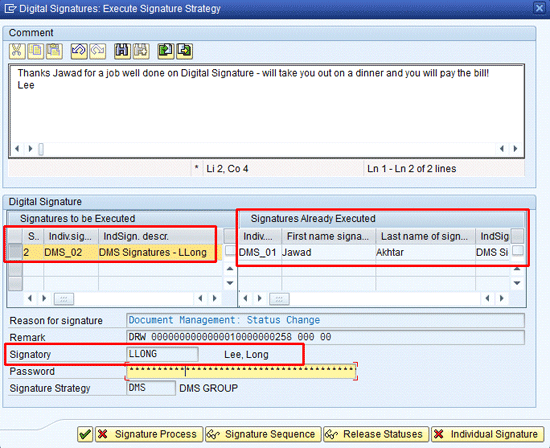Screen dimensions: 550x448
Task: Click the Paste clipboard icon
Action: click(54, 51)
